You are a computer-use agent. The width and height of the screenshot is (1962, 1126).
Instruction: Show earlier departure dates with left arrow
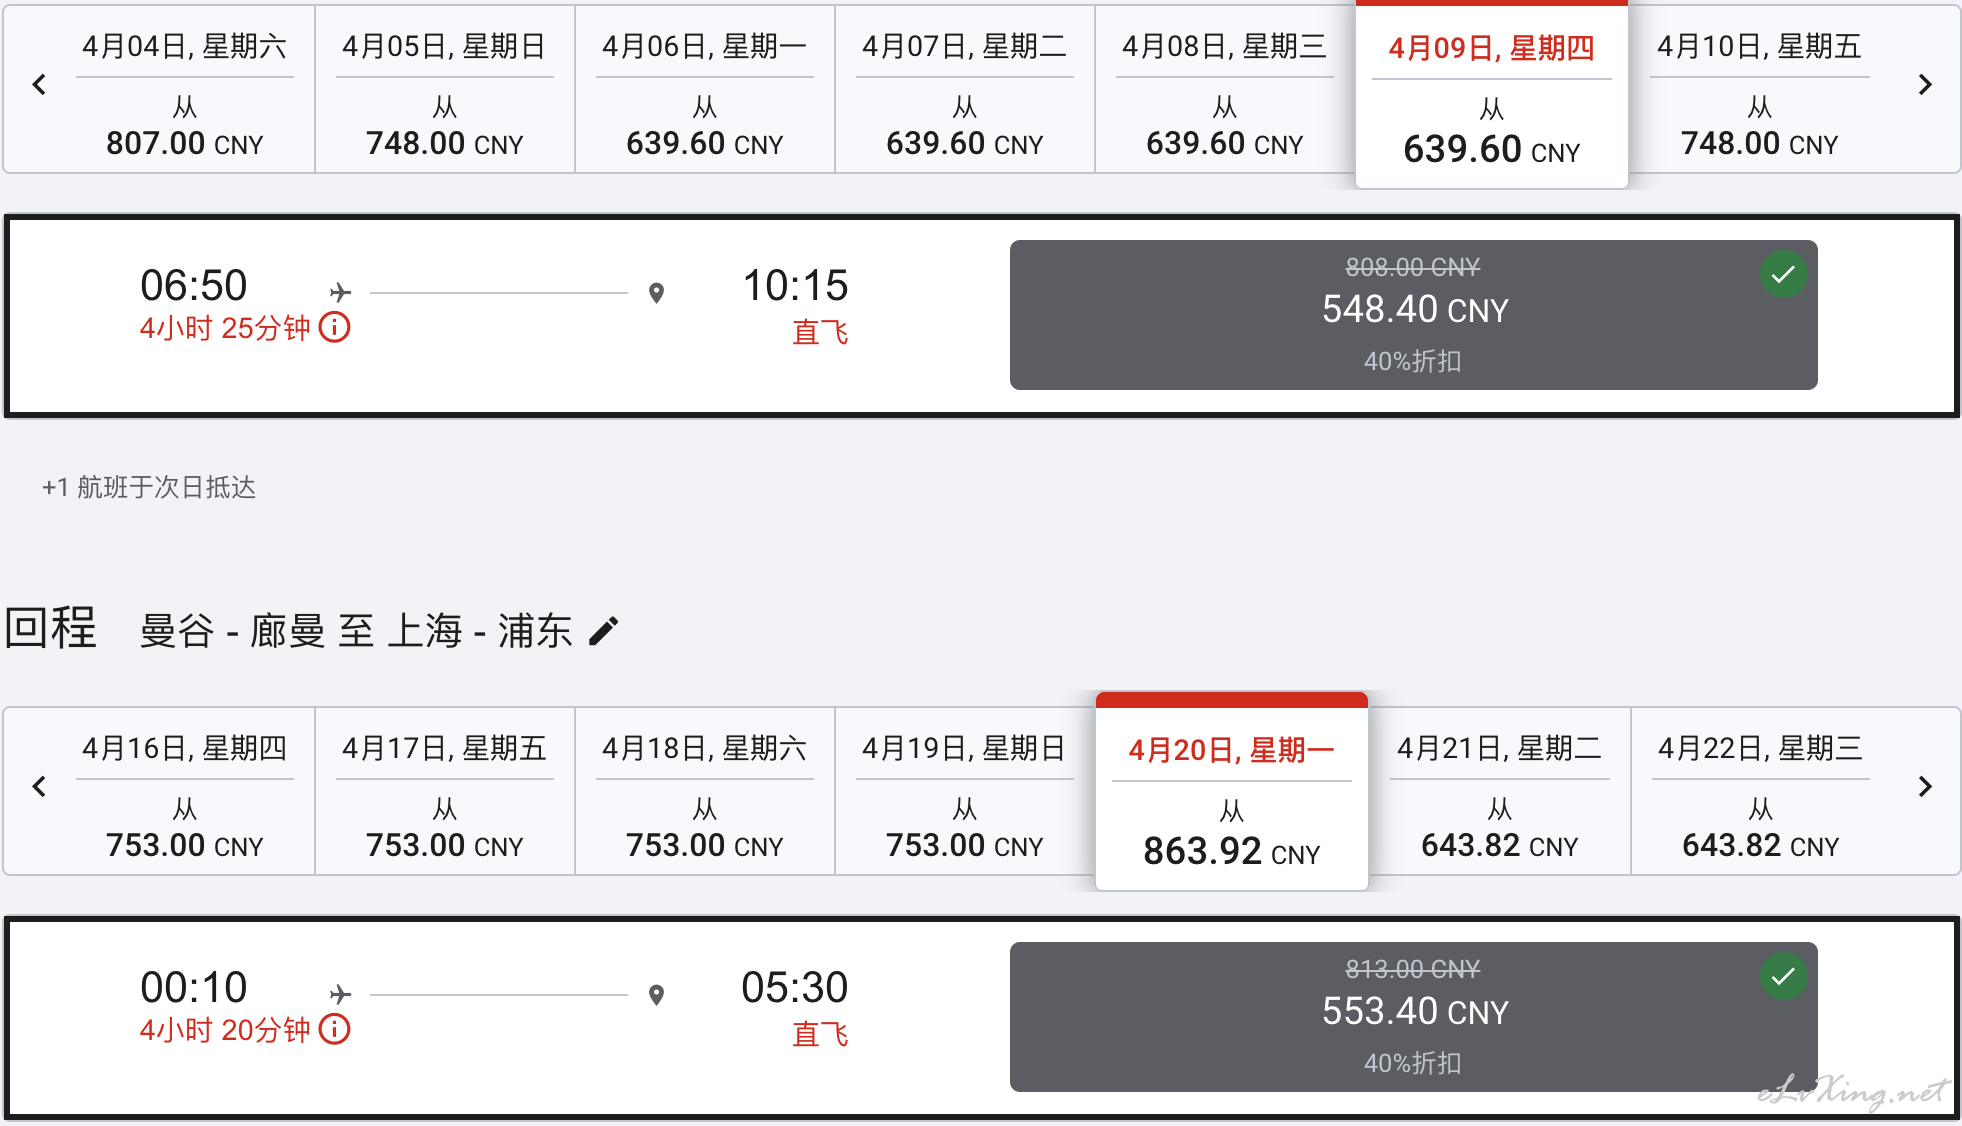[x=39, y=85]
